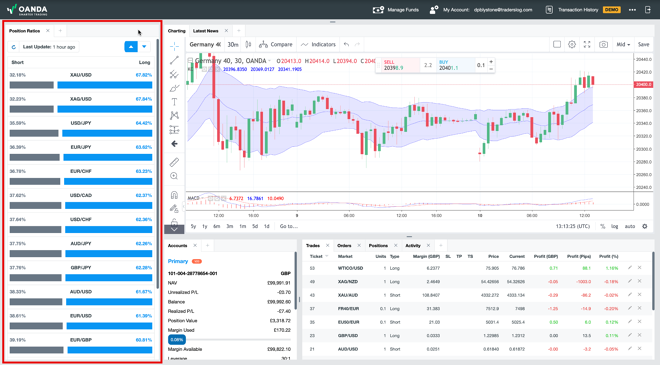The height and width of the screenshot is (365, 660).
Task: Open the Orders tab
Action: pyautogui.click(x=344, y=245)
